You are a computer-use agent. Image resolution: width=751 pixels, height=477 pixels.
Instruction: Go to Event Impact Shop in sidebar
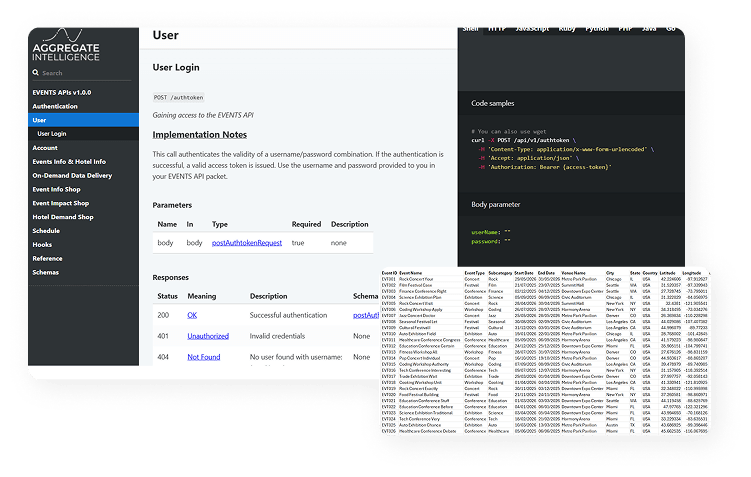[x=63, y=203]
